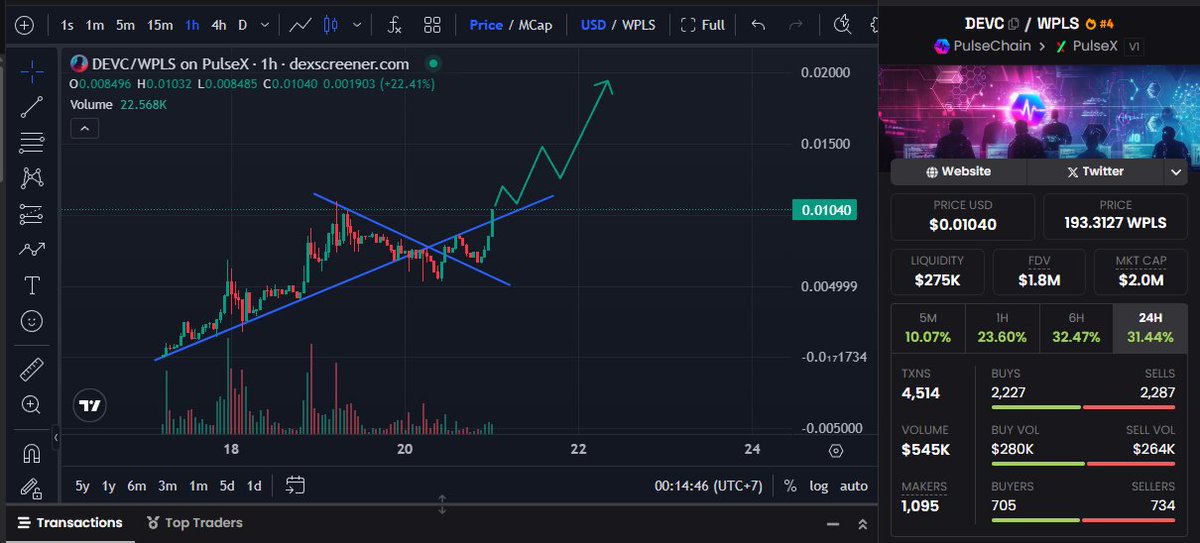Screen dimensions: 1200x543
Task: Set chart range to 5d
Action: point(227,486)
